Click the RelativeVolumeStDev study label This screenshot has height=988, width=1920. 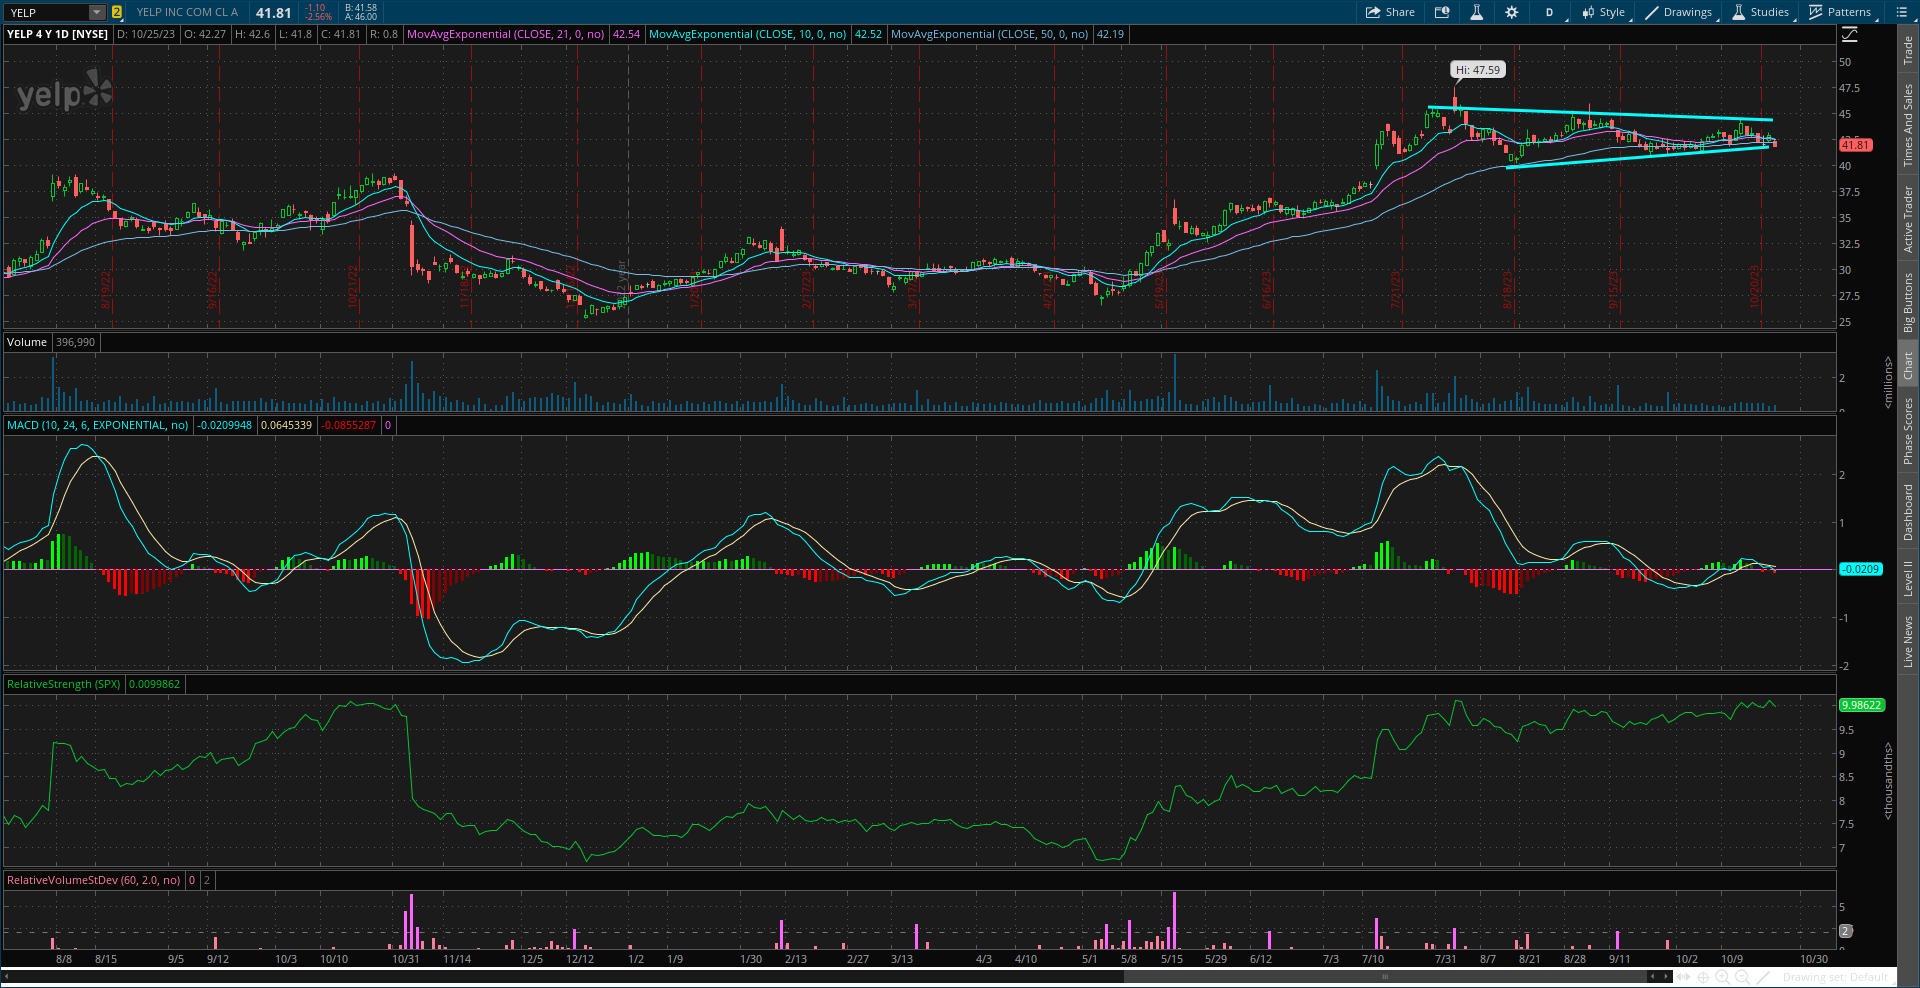[x=94, y=880]
